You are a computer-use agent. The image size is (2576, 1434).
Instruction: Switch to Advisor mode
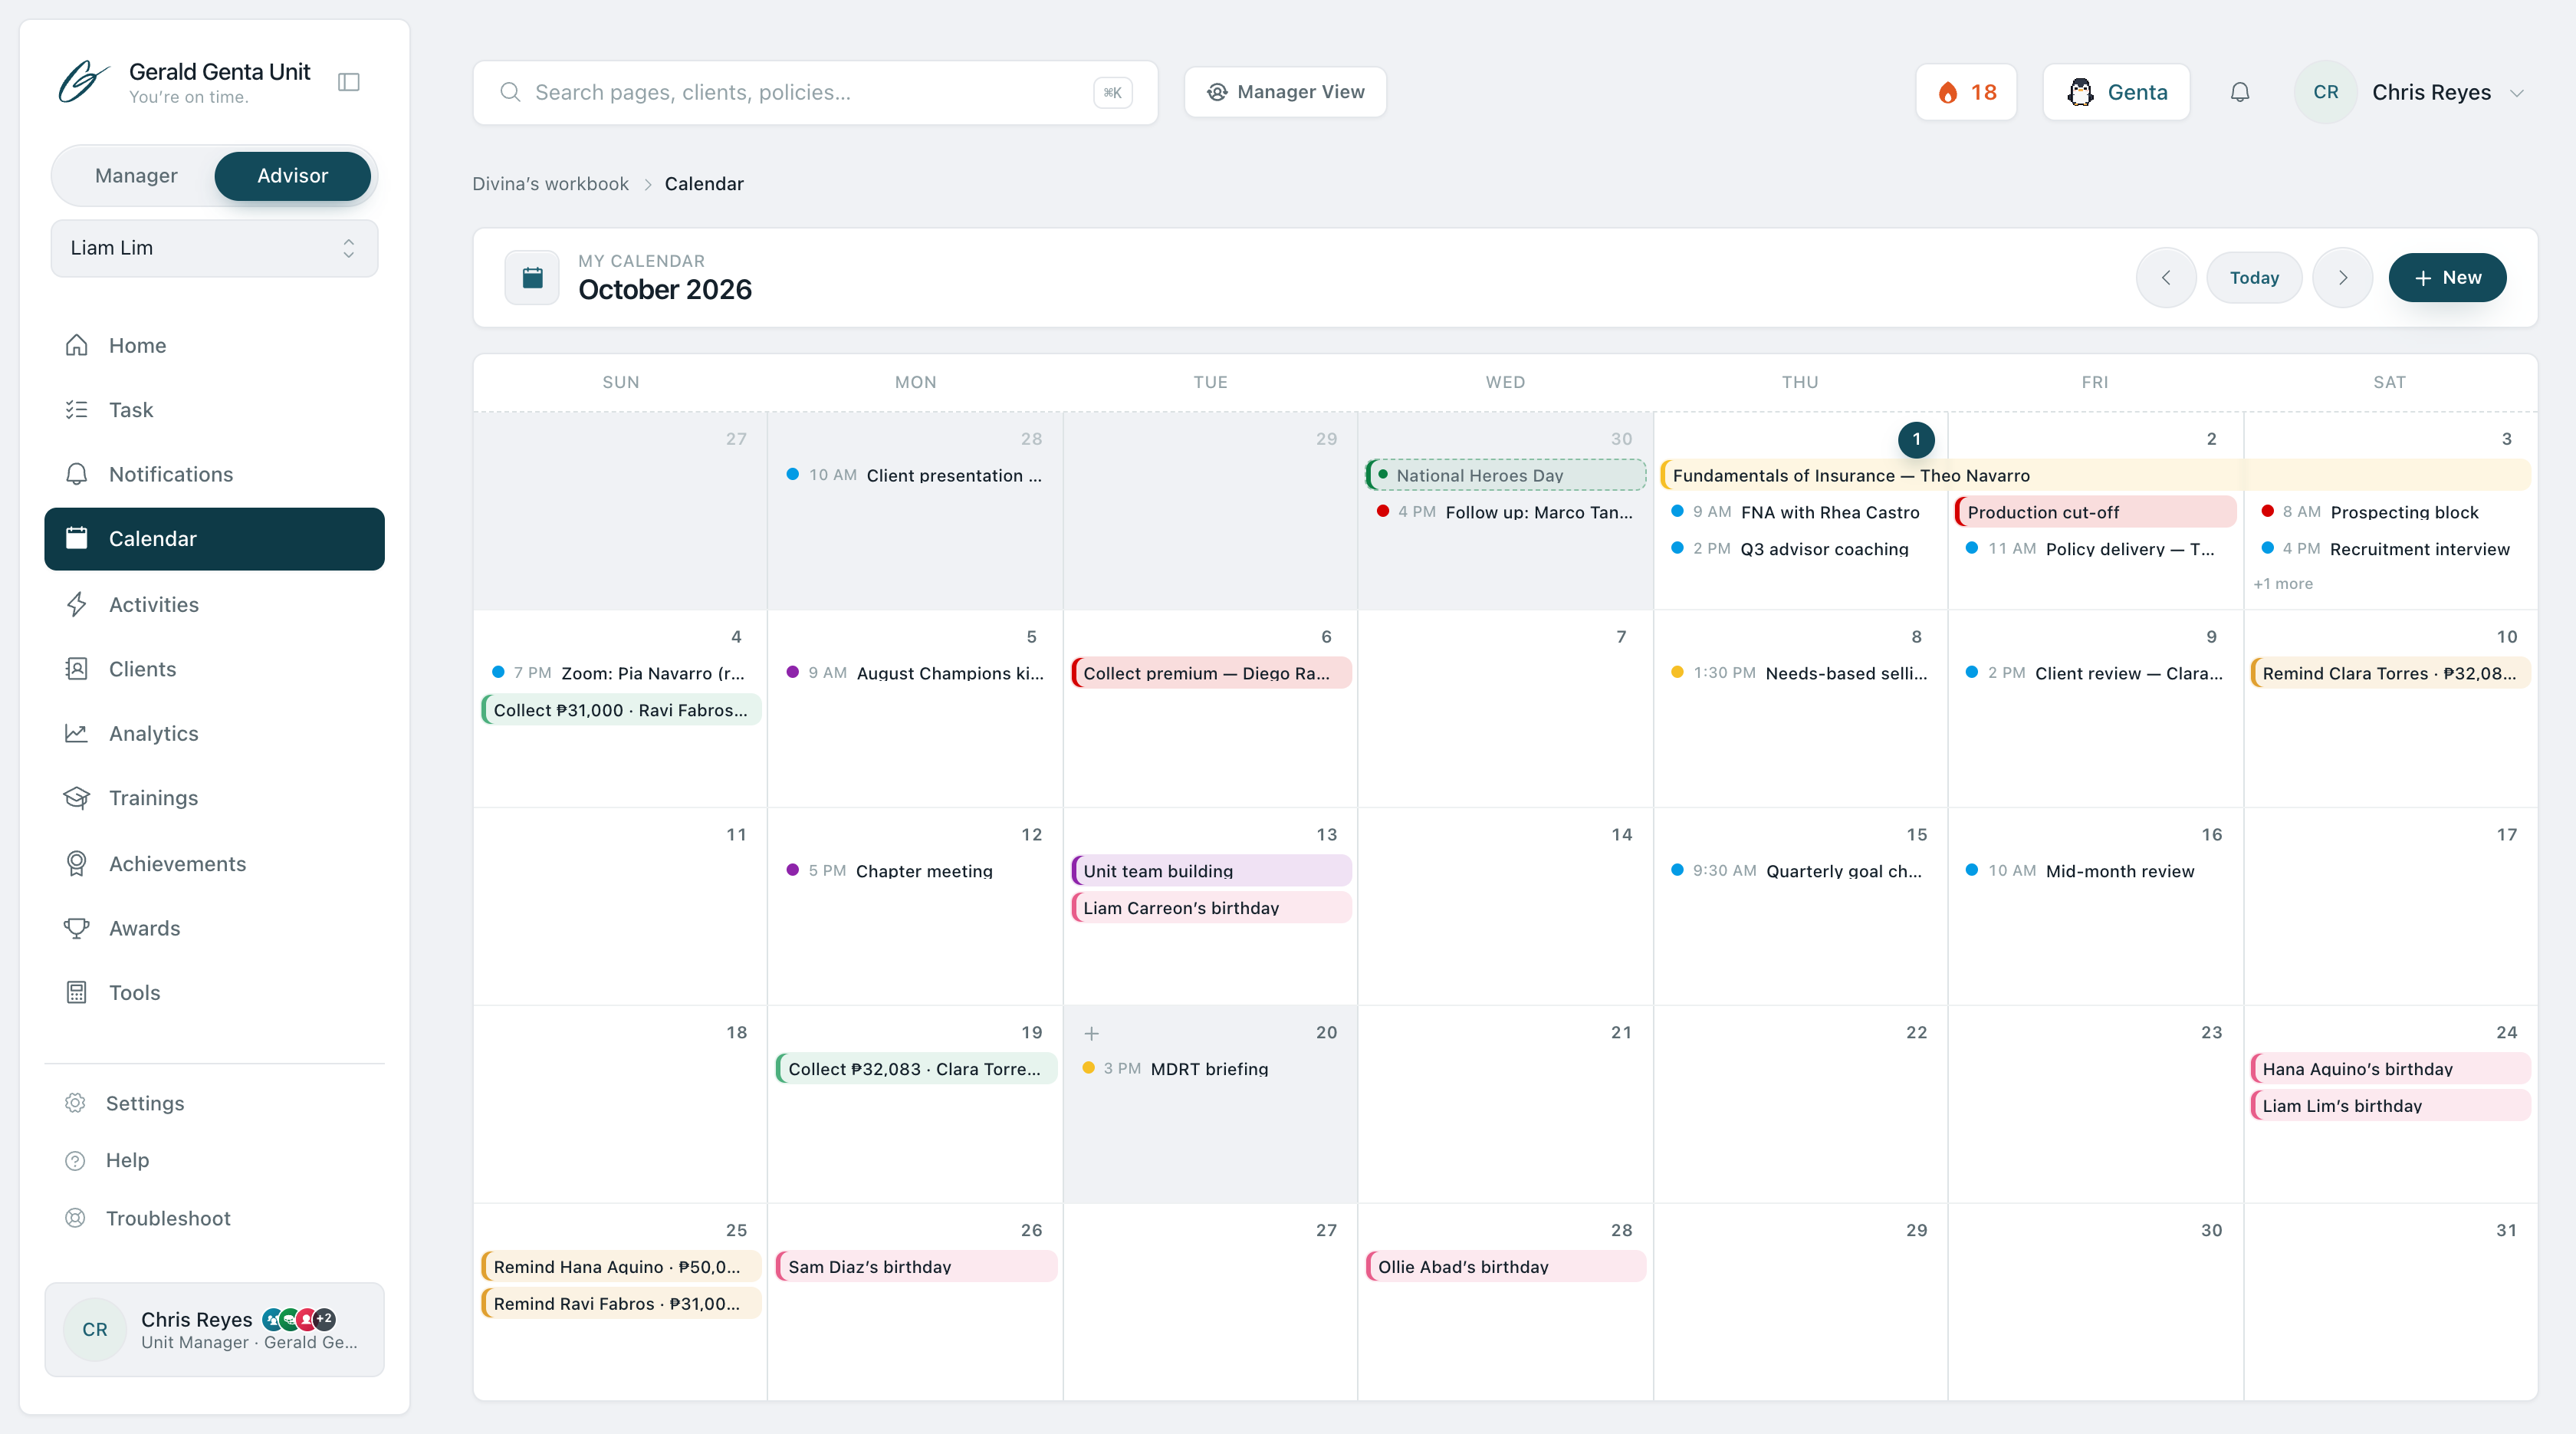292,176
